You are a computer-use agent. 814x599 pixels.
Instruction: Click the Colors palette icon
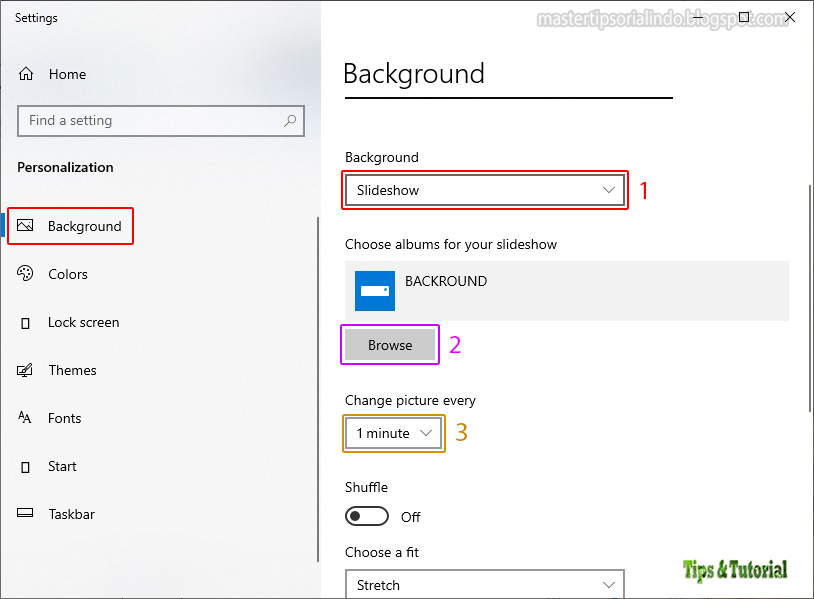[25, 274]
